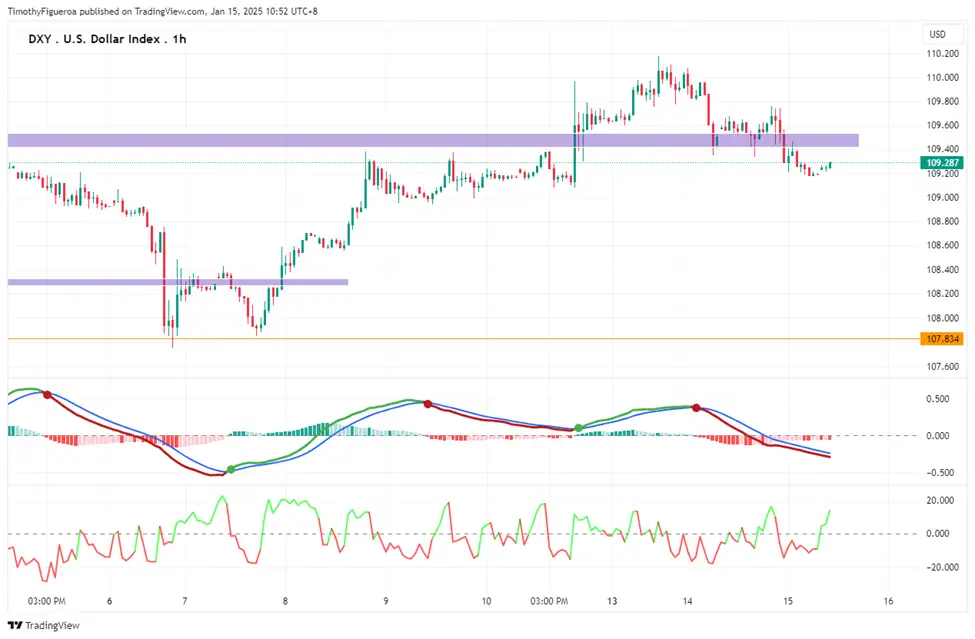Click the 03:00 PM label before date 6
975x639 pixels.
(x=47, y=601)
